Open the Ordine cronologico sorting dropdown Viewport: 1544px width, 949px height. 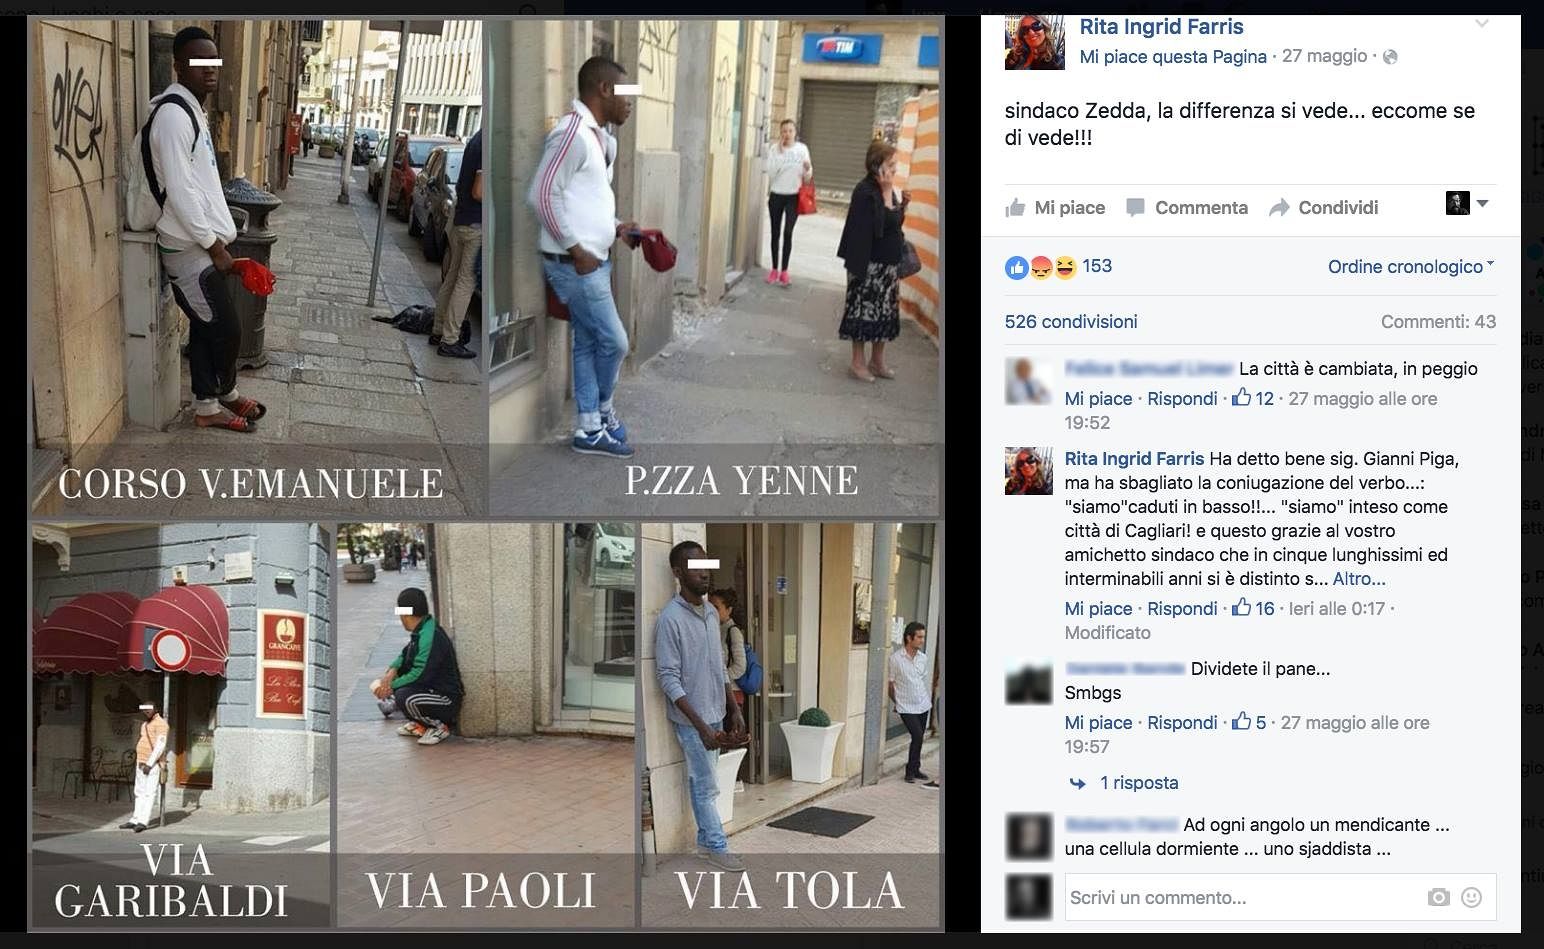tap(1411, 267)
